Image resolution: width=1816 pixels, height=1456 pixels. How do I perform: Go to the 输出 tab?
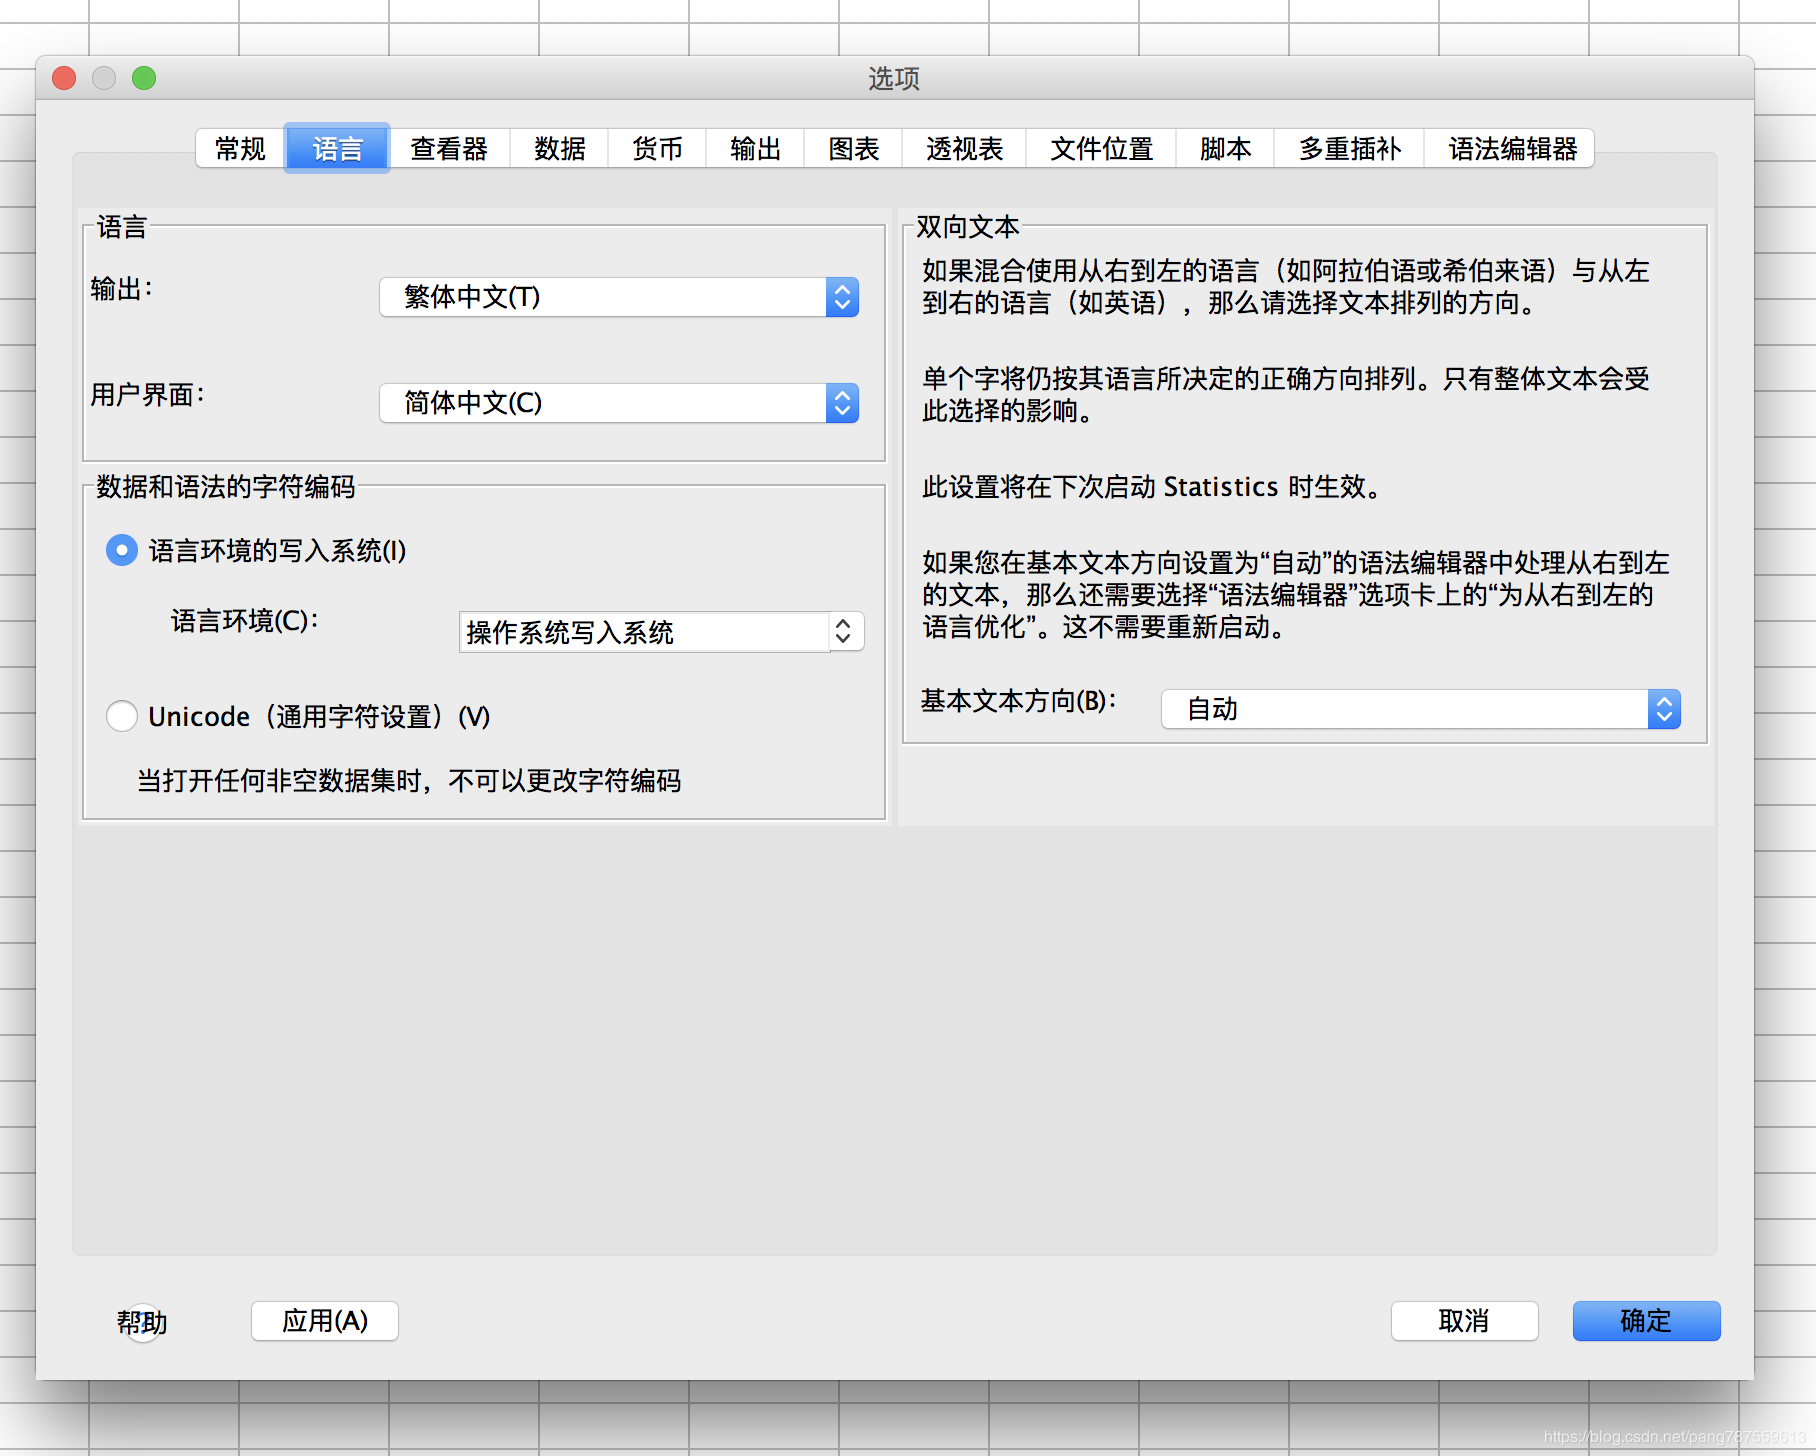(755, 149)
